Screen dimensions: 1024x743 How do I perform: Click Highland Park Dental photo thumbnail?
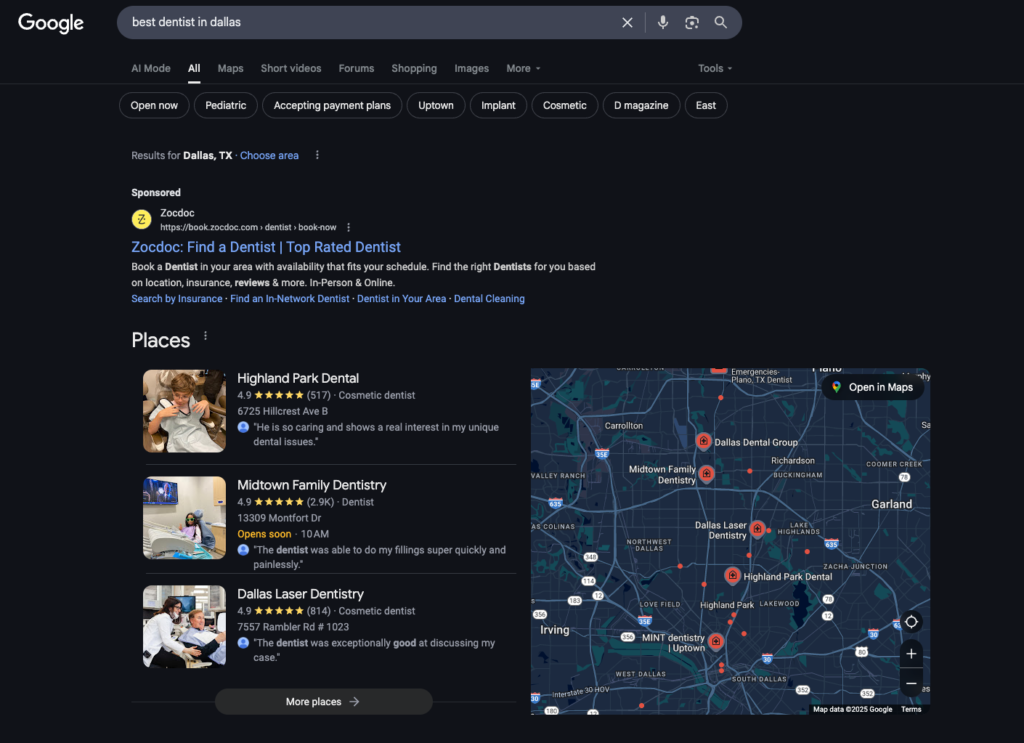coord(185,411)
